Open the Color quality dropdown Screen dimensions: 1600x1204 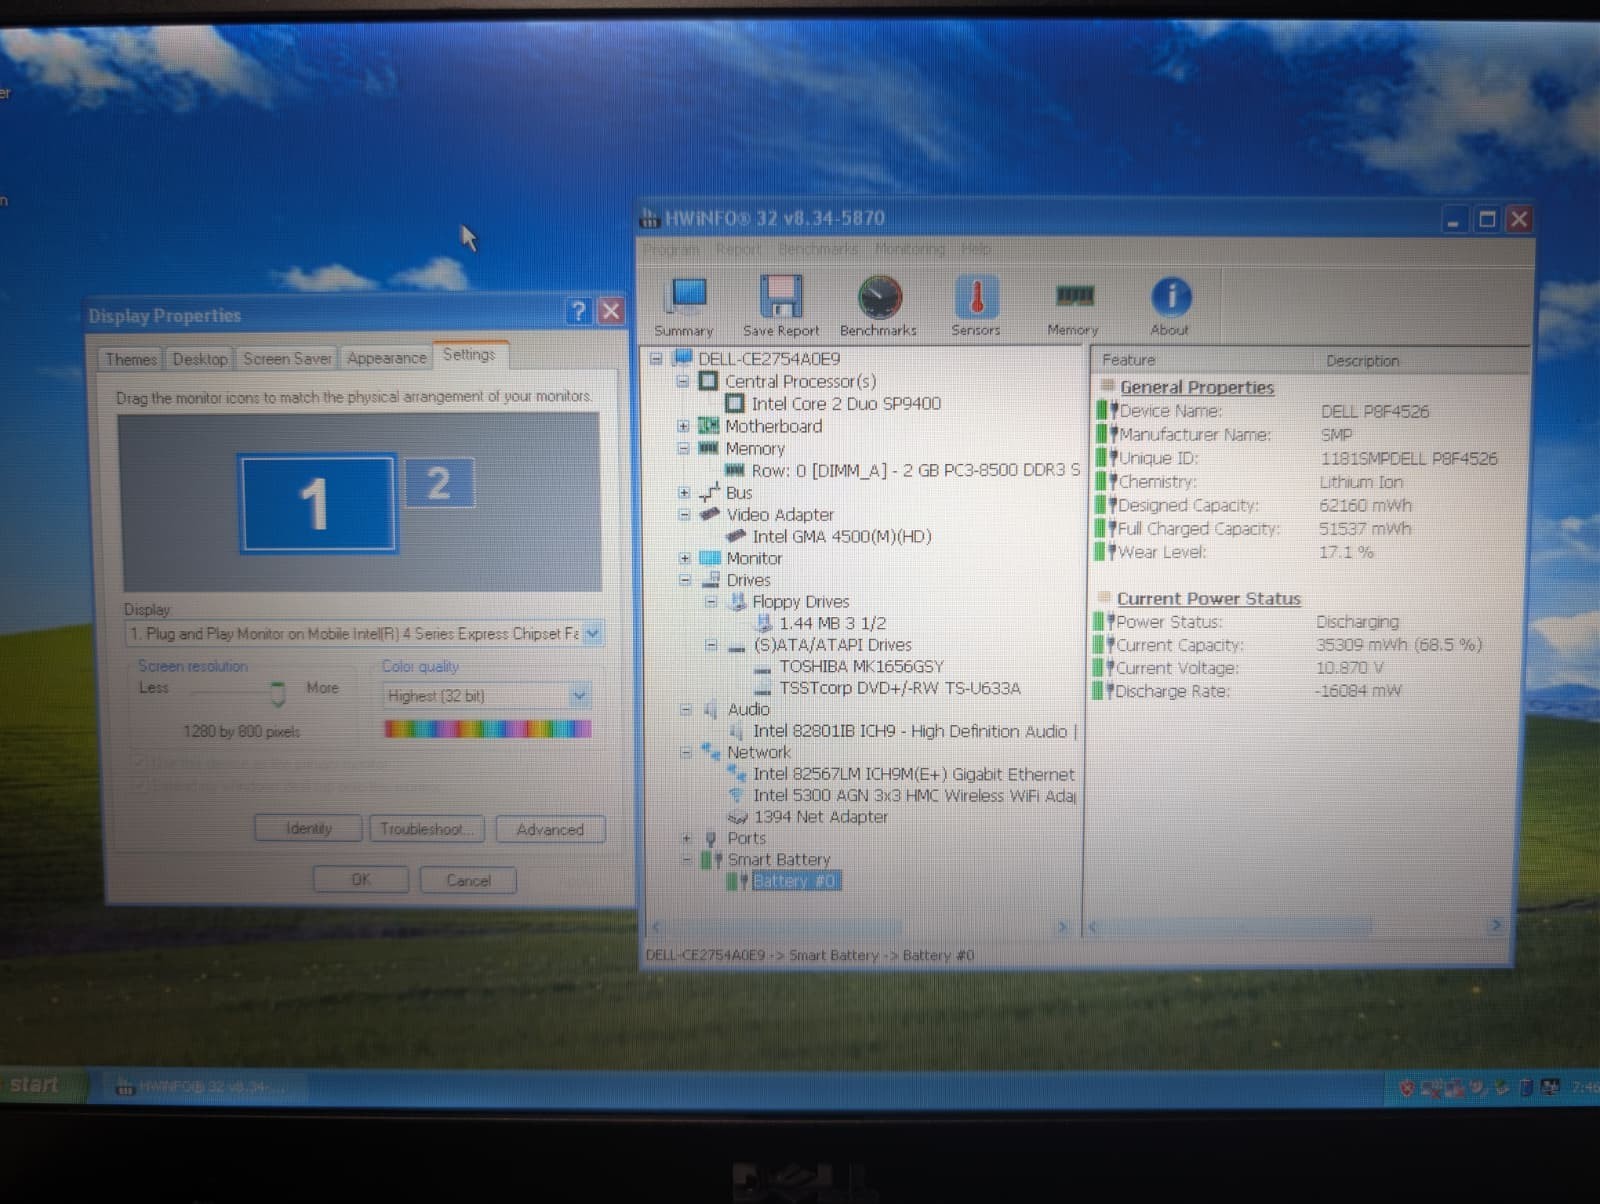coord(579,695)
